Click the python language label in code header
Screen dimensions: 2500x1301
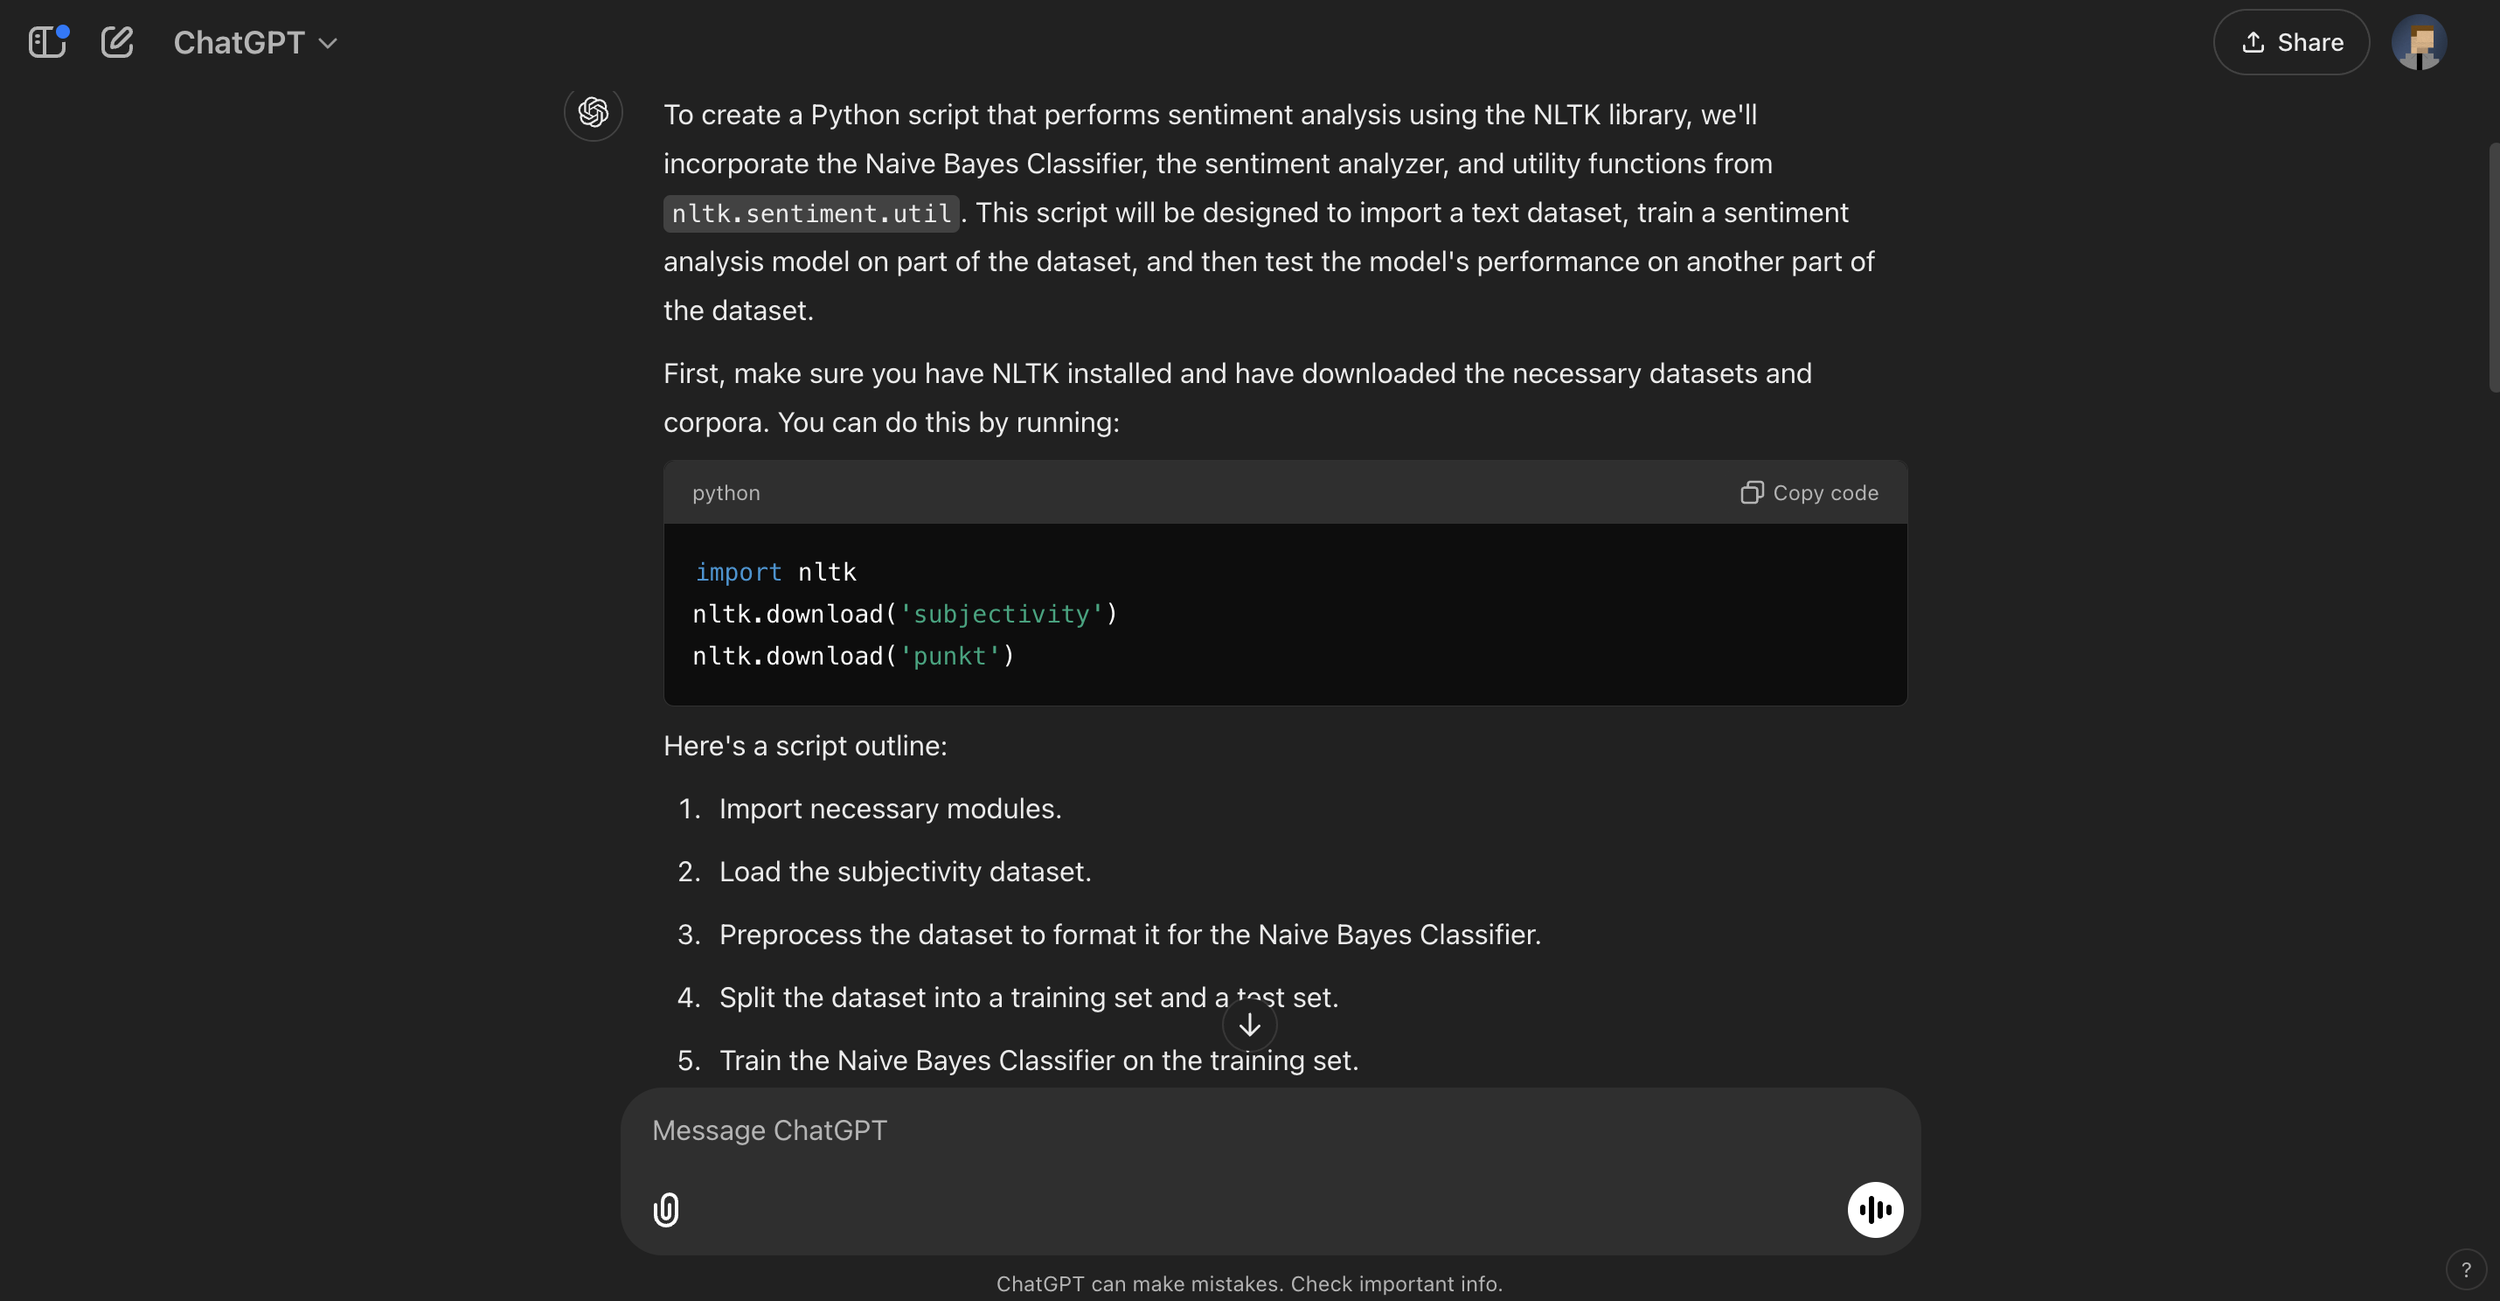(x=726, y=493)
